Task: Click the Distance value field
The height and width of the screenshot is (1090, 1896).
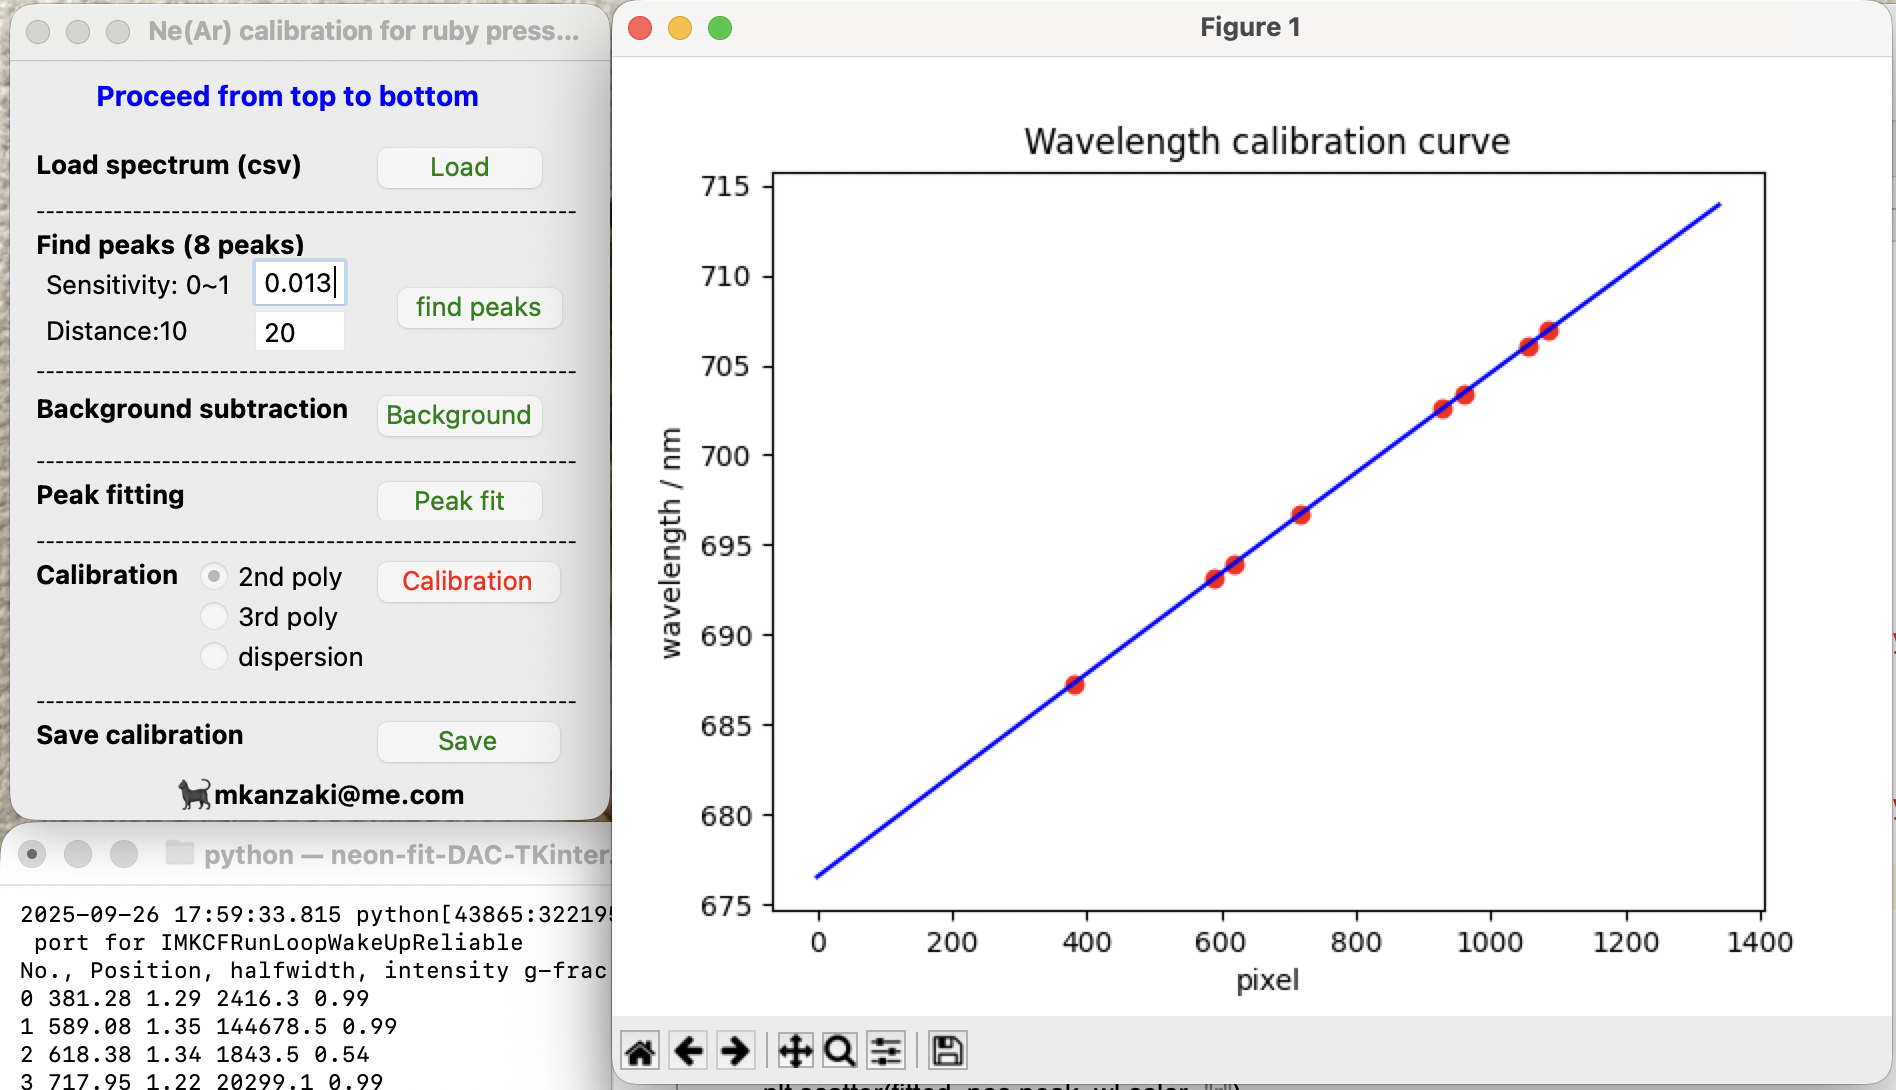Action: point(299,332)
